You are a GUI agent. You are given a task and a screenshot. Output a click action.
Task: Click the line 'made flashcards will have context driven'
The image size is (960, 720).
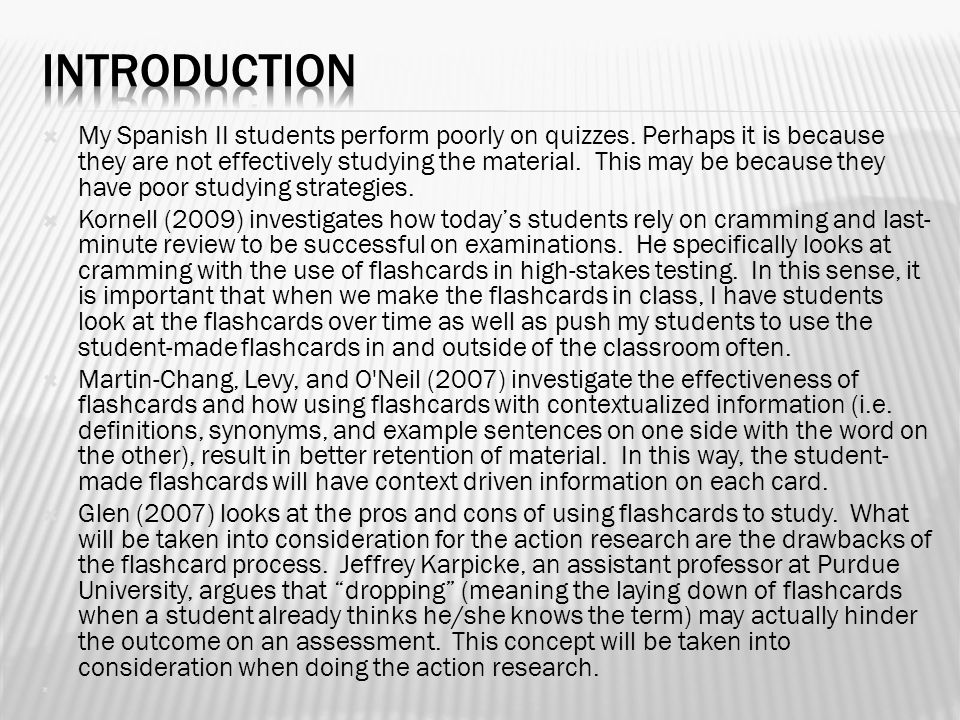[x=453, y=481]
